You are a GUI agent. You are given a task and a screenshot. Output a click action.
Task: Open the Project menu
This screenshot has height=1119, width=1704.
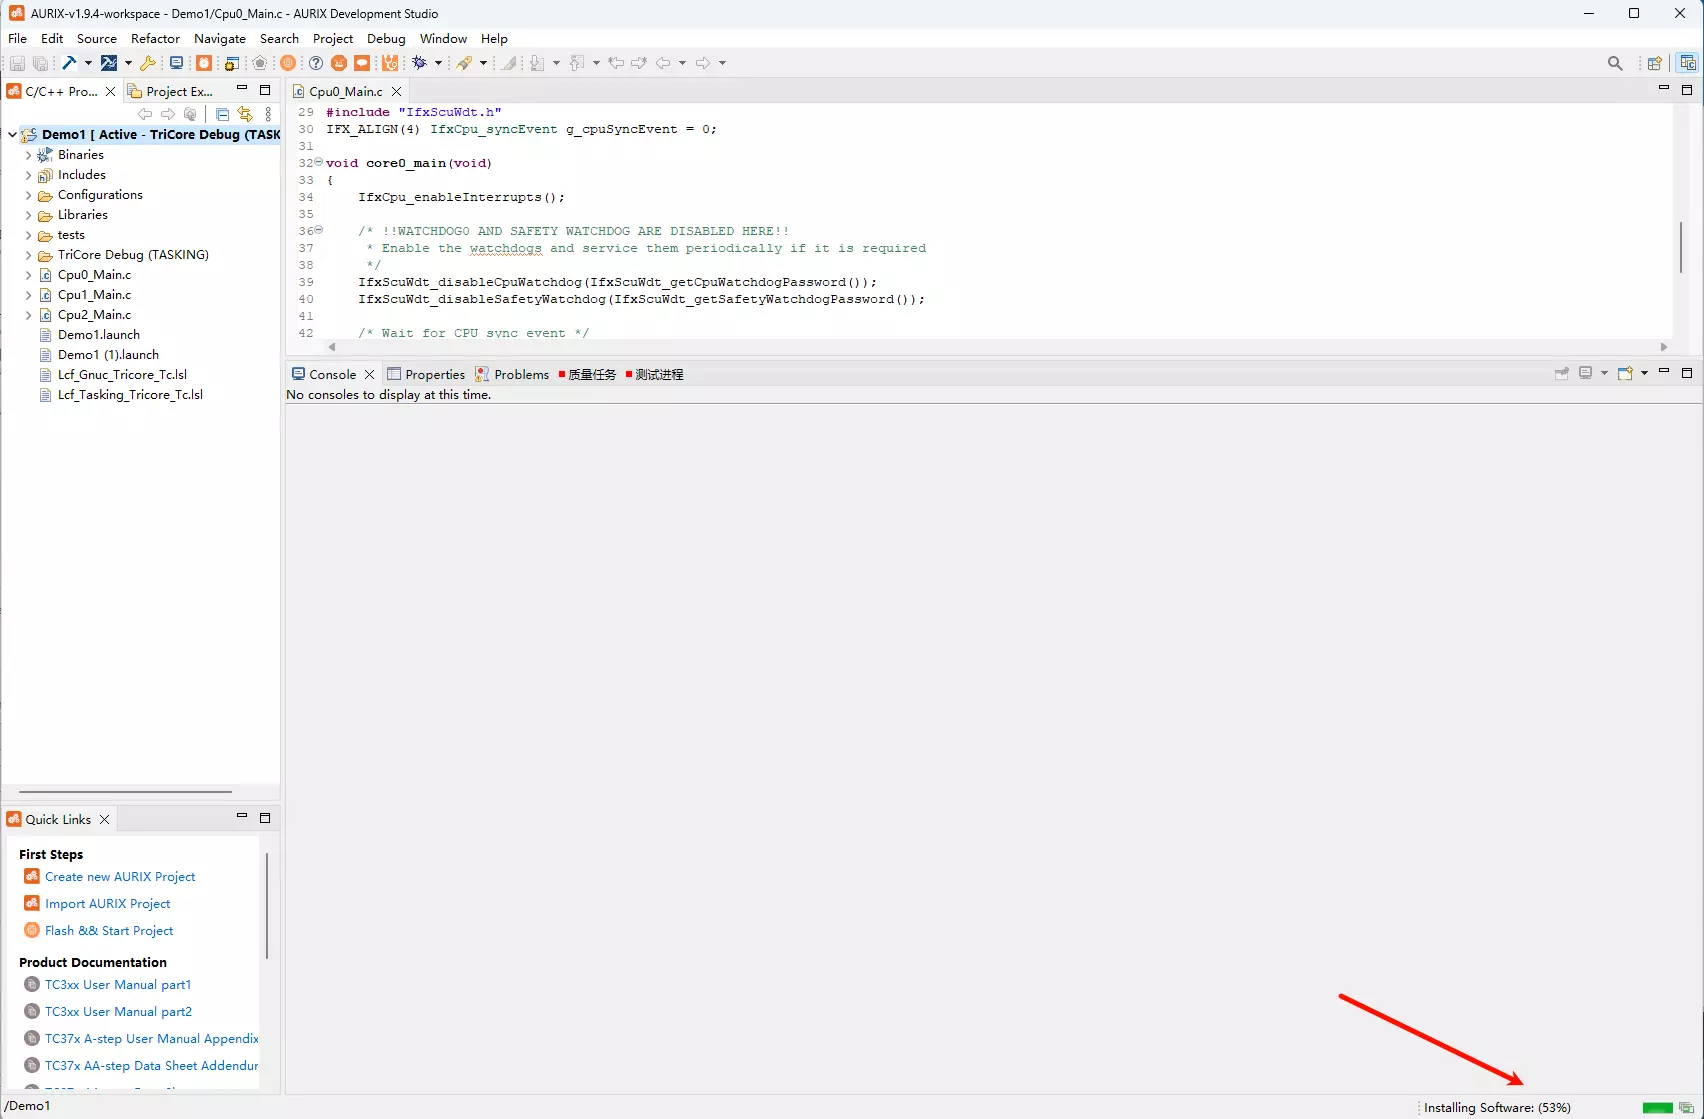pyautogui.click(x=332, y=38)
